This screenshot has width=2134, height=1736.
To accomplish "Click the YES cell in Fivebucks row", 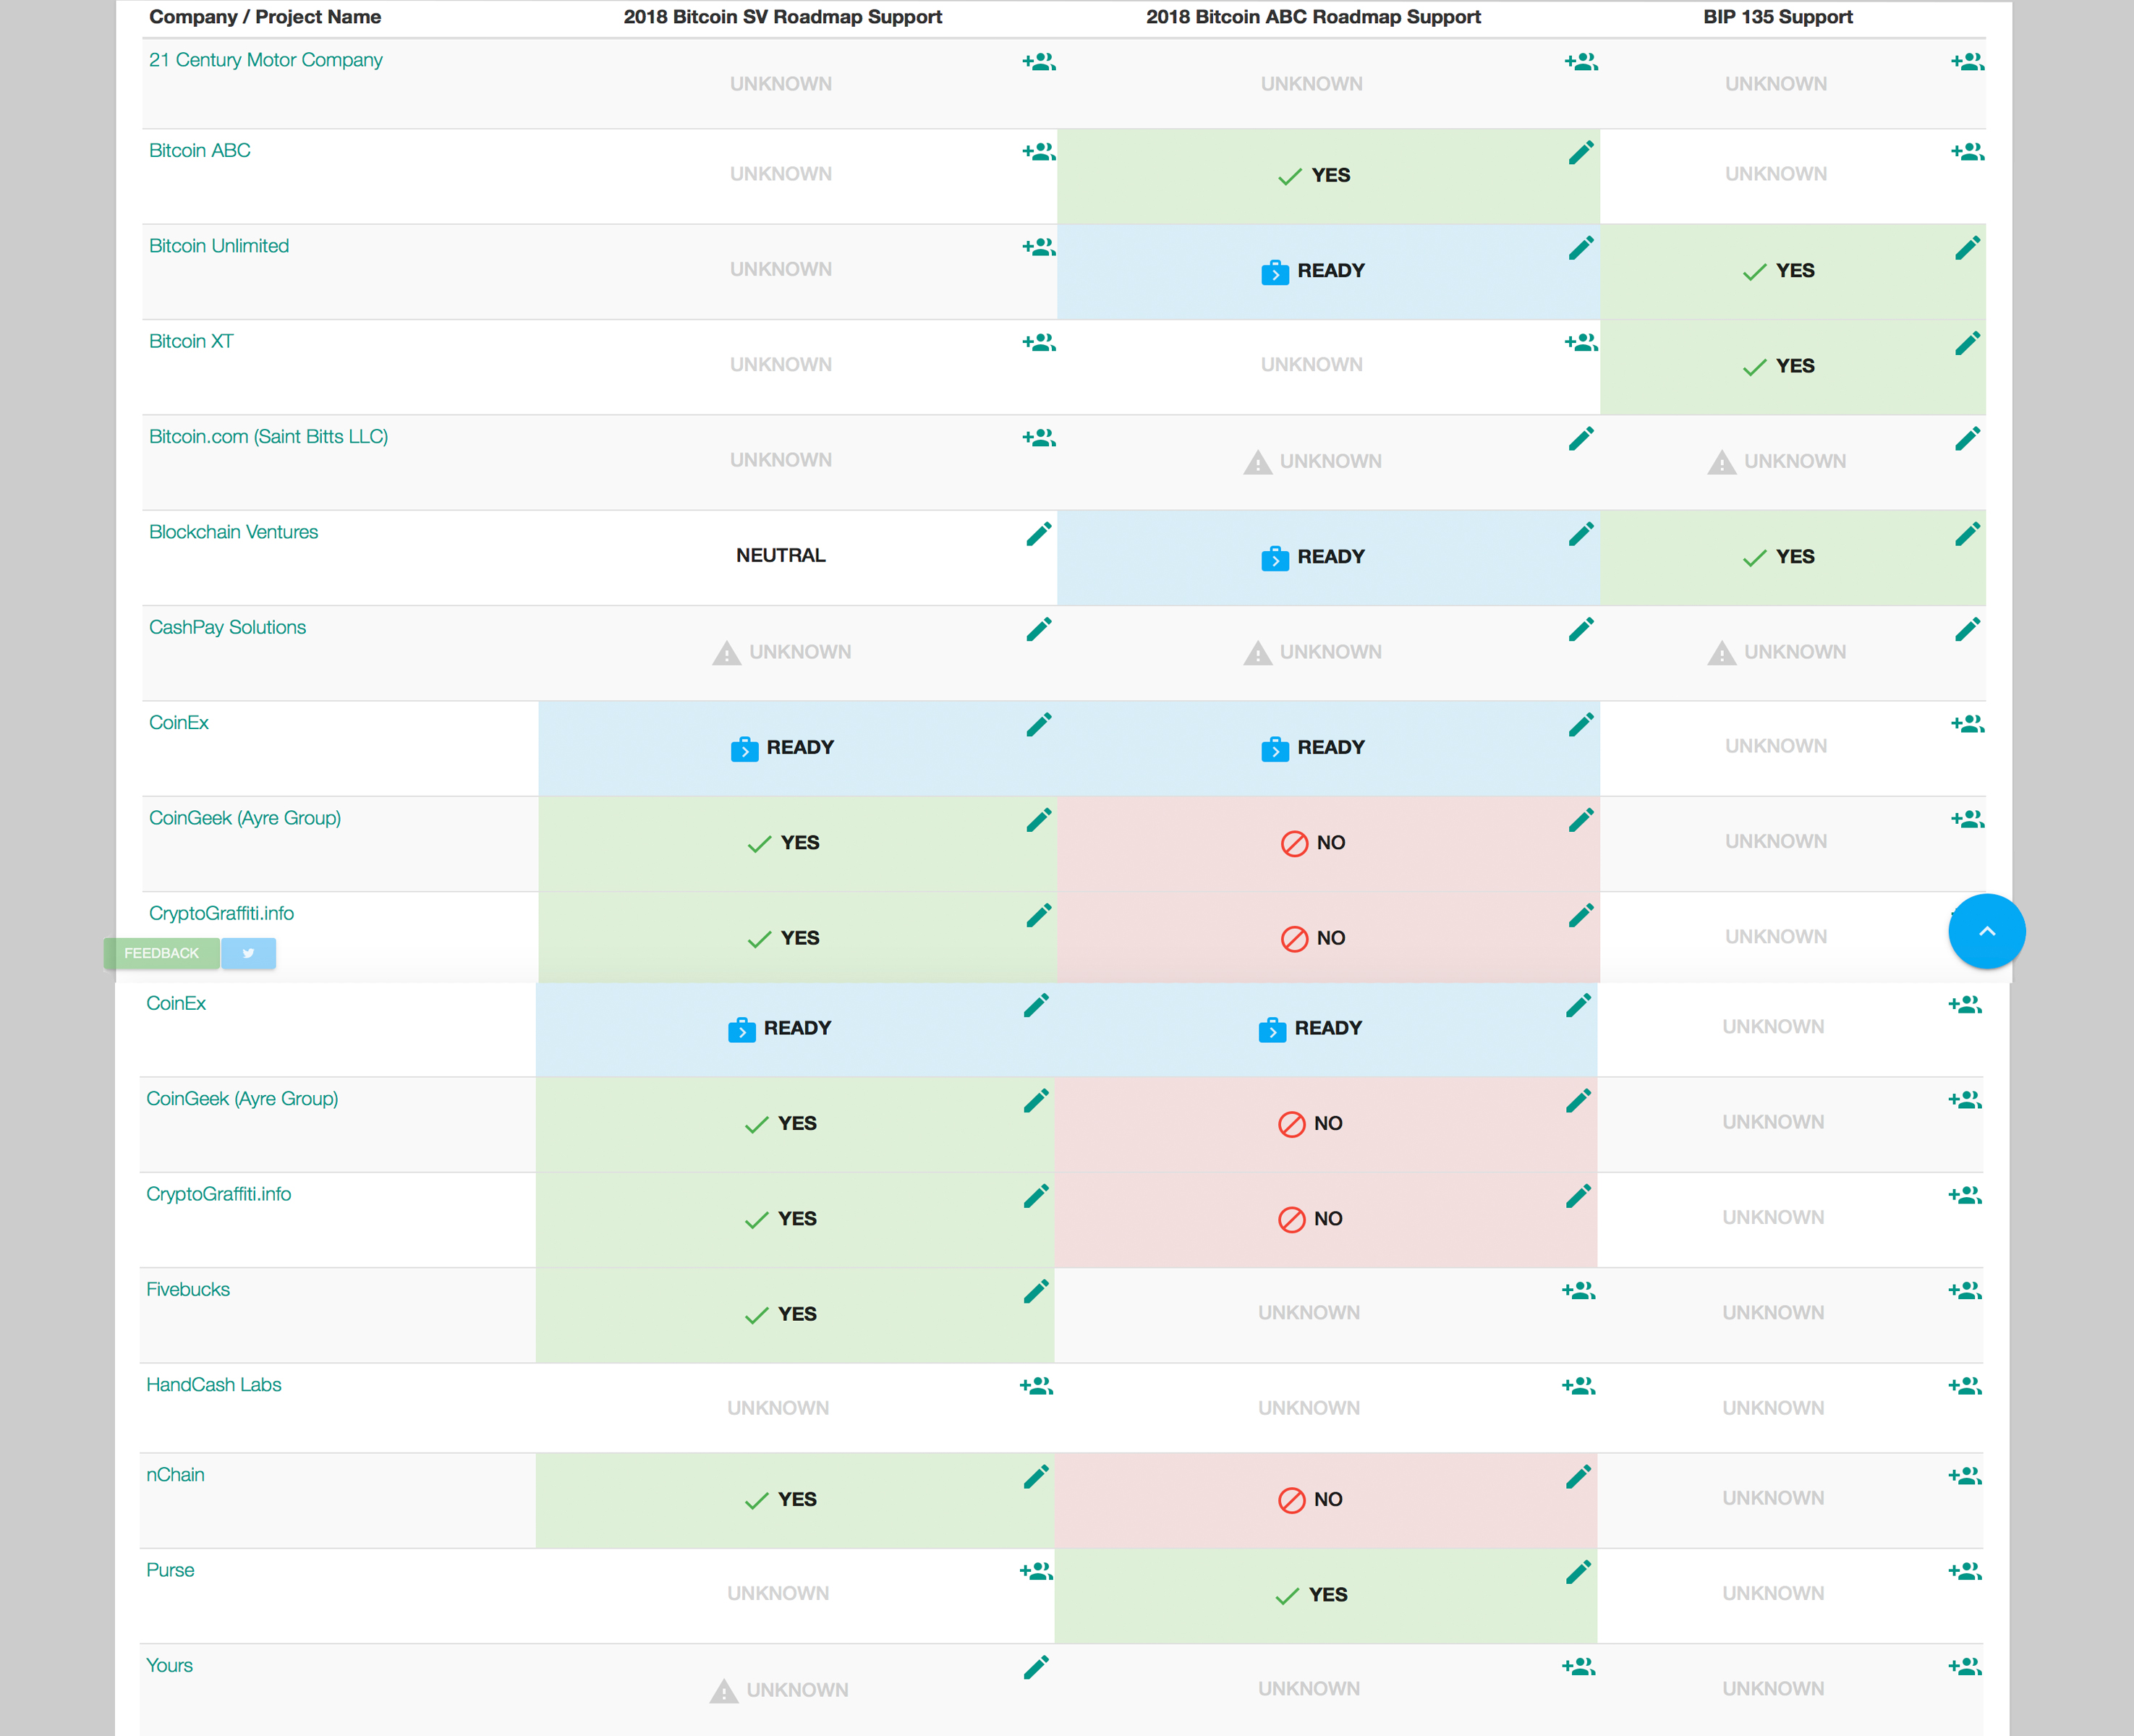I will (795, 1314).
